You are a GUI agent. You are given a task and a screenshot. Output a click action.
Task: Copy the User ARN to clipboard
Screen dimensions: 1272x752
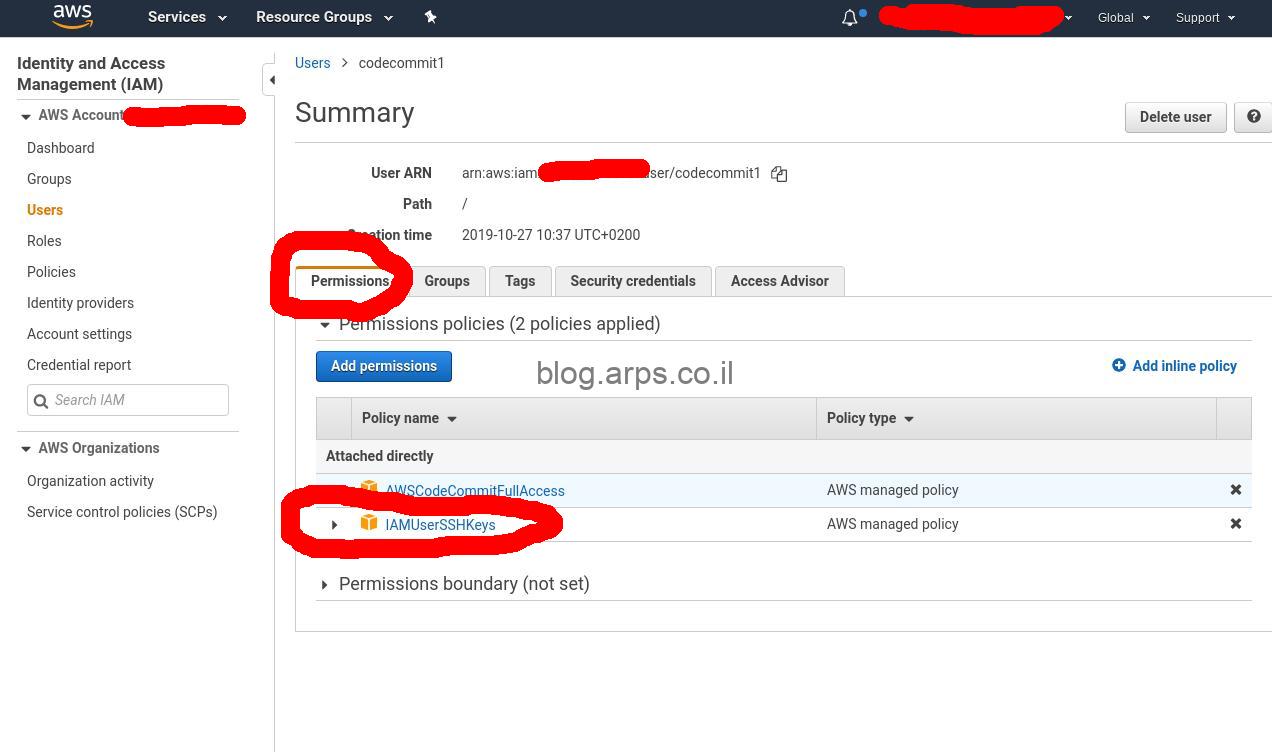[x=779, y=174]
